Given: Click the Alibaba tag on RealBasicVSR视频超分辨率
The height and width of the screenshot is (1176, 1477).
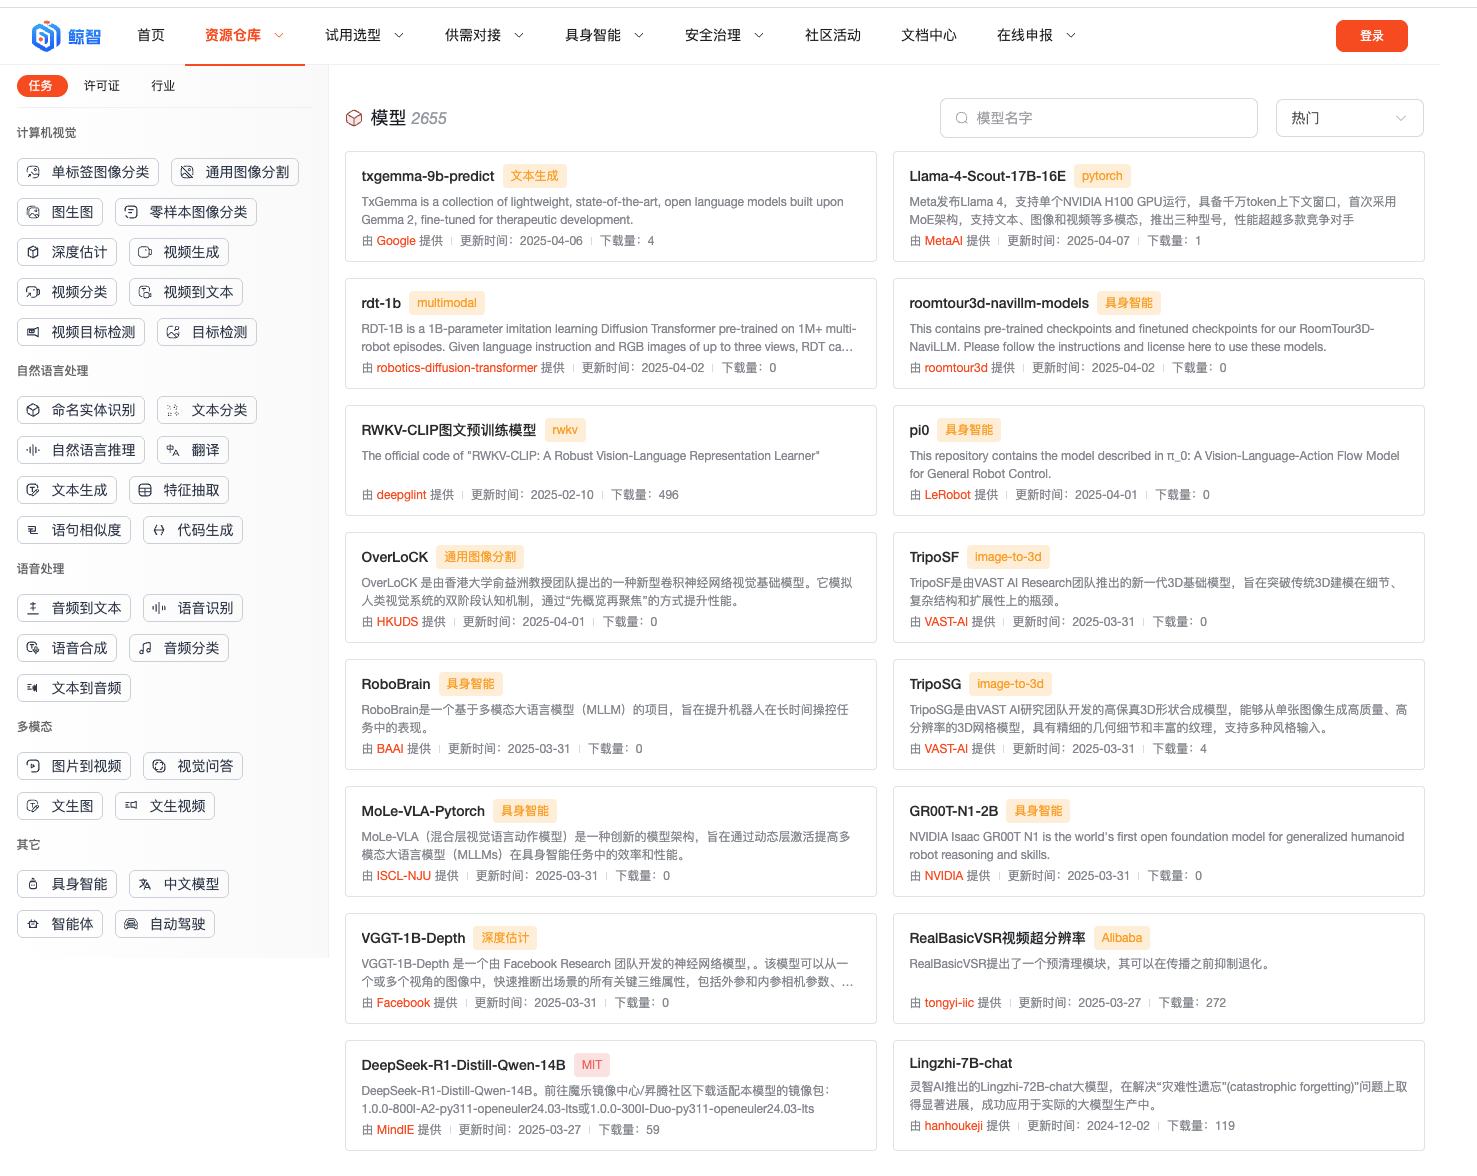Looking at the screenshot, I should tap(1122, 938).
